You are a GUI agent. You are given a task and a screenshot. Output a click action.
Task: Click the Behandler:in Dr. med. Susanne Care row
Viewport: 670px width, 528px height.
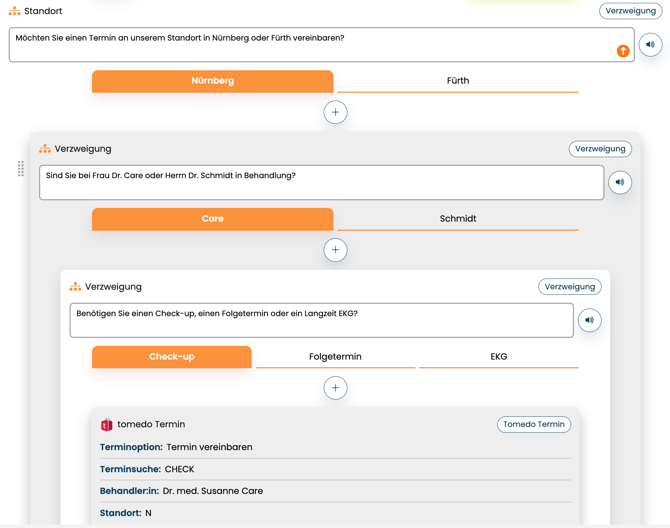pyautogui.click(x=335, y=491)
